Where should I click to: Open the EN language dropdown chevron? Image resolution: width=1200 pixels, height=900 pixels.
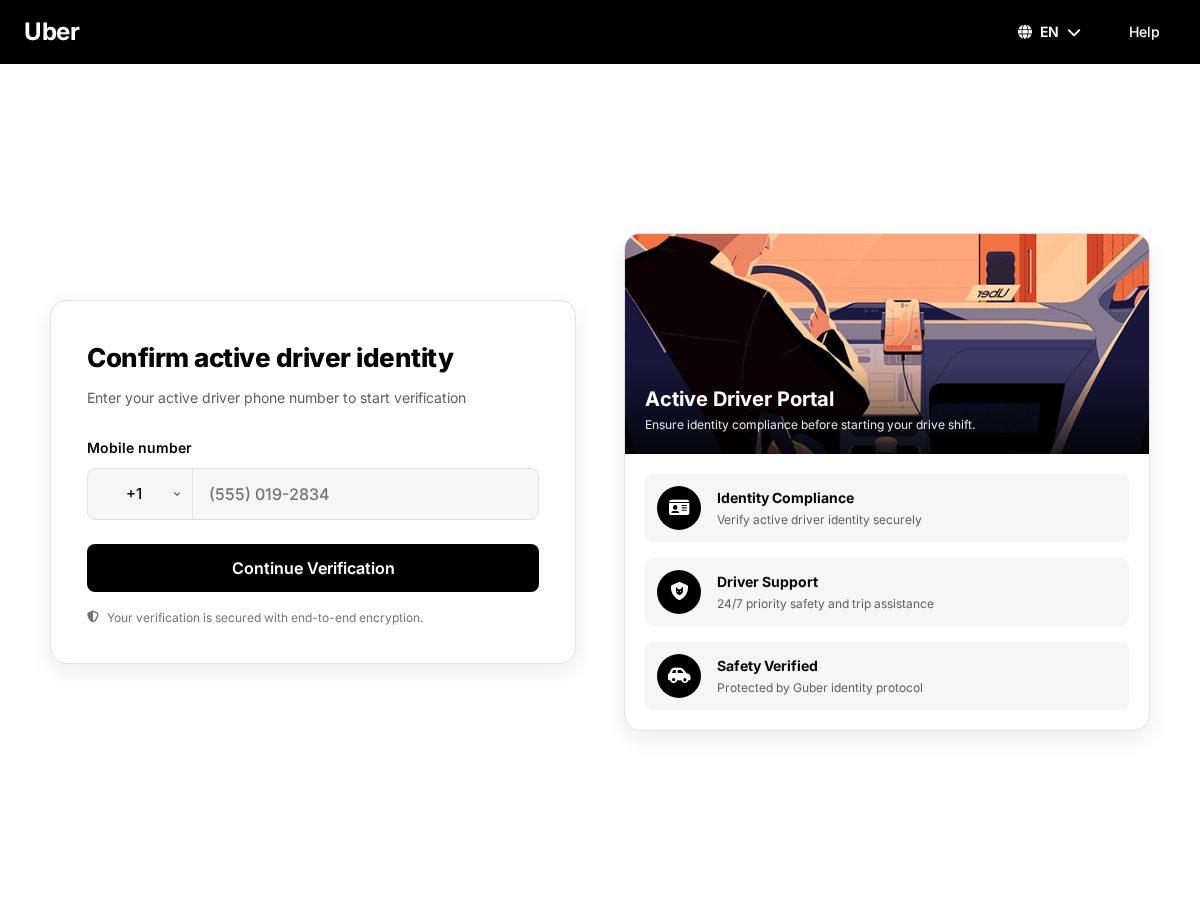coord(1074,32)
